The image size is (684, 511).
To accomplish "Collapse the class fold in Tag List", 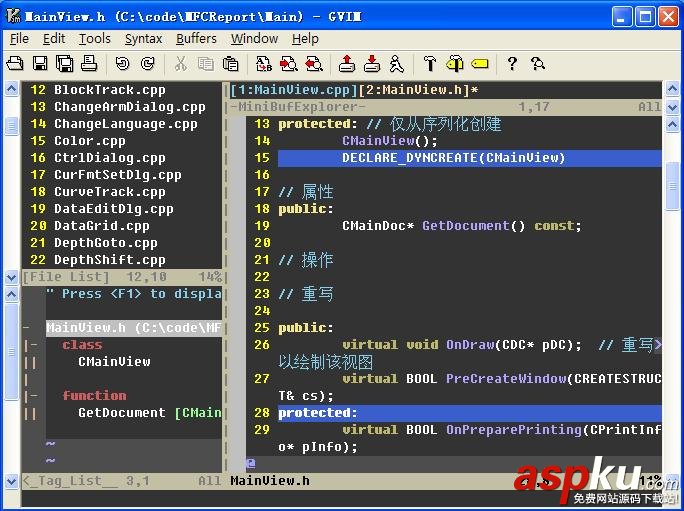I will pyautogui.click(x=30, y=345).
